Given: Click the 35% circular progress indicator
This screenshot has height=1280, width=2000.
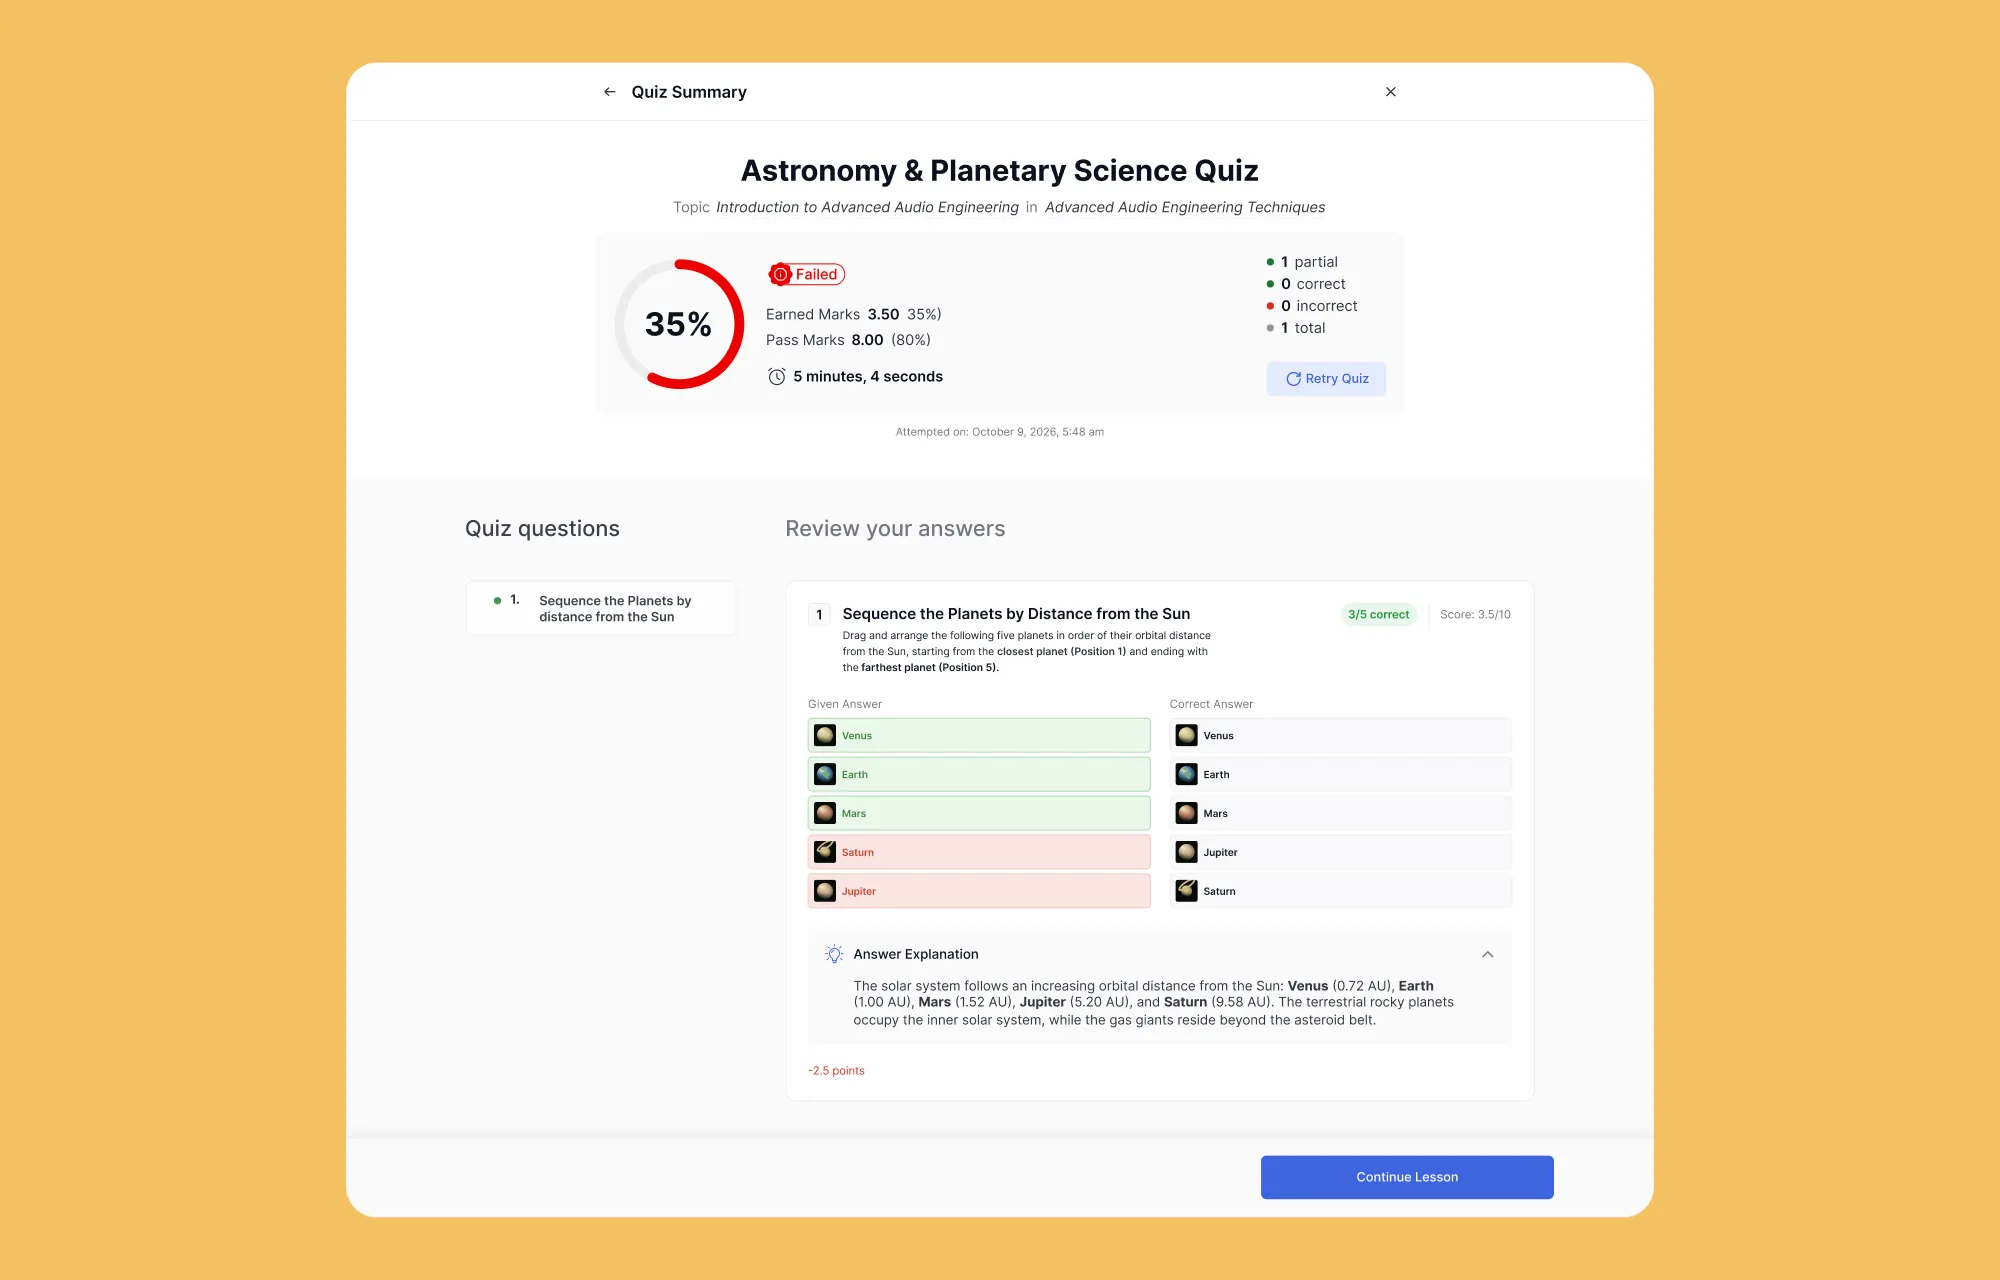Looking at the screenshot, I should click(679, 324).
